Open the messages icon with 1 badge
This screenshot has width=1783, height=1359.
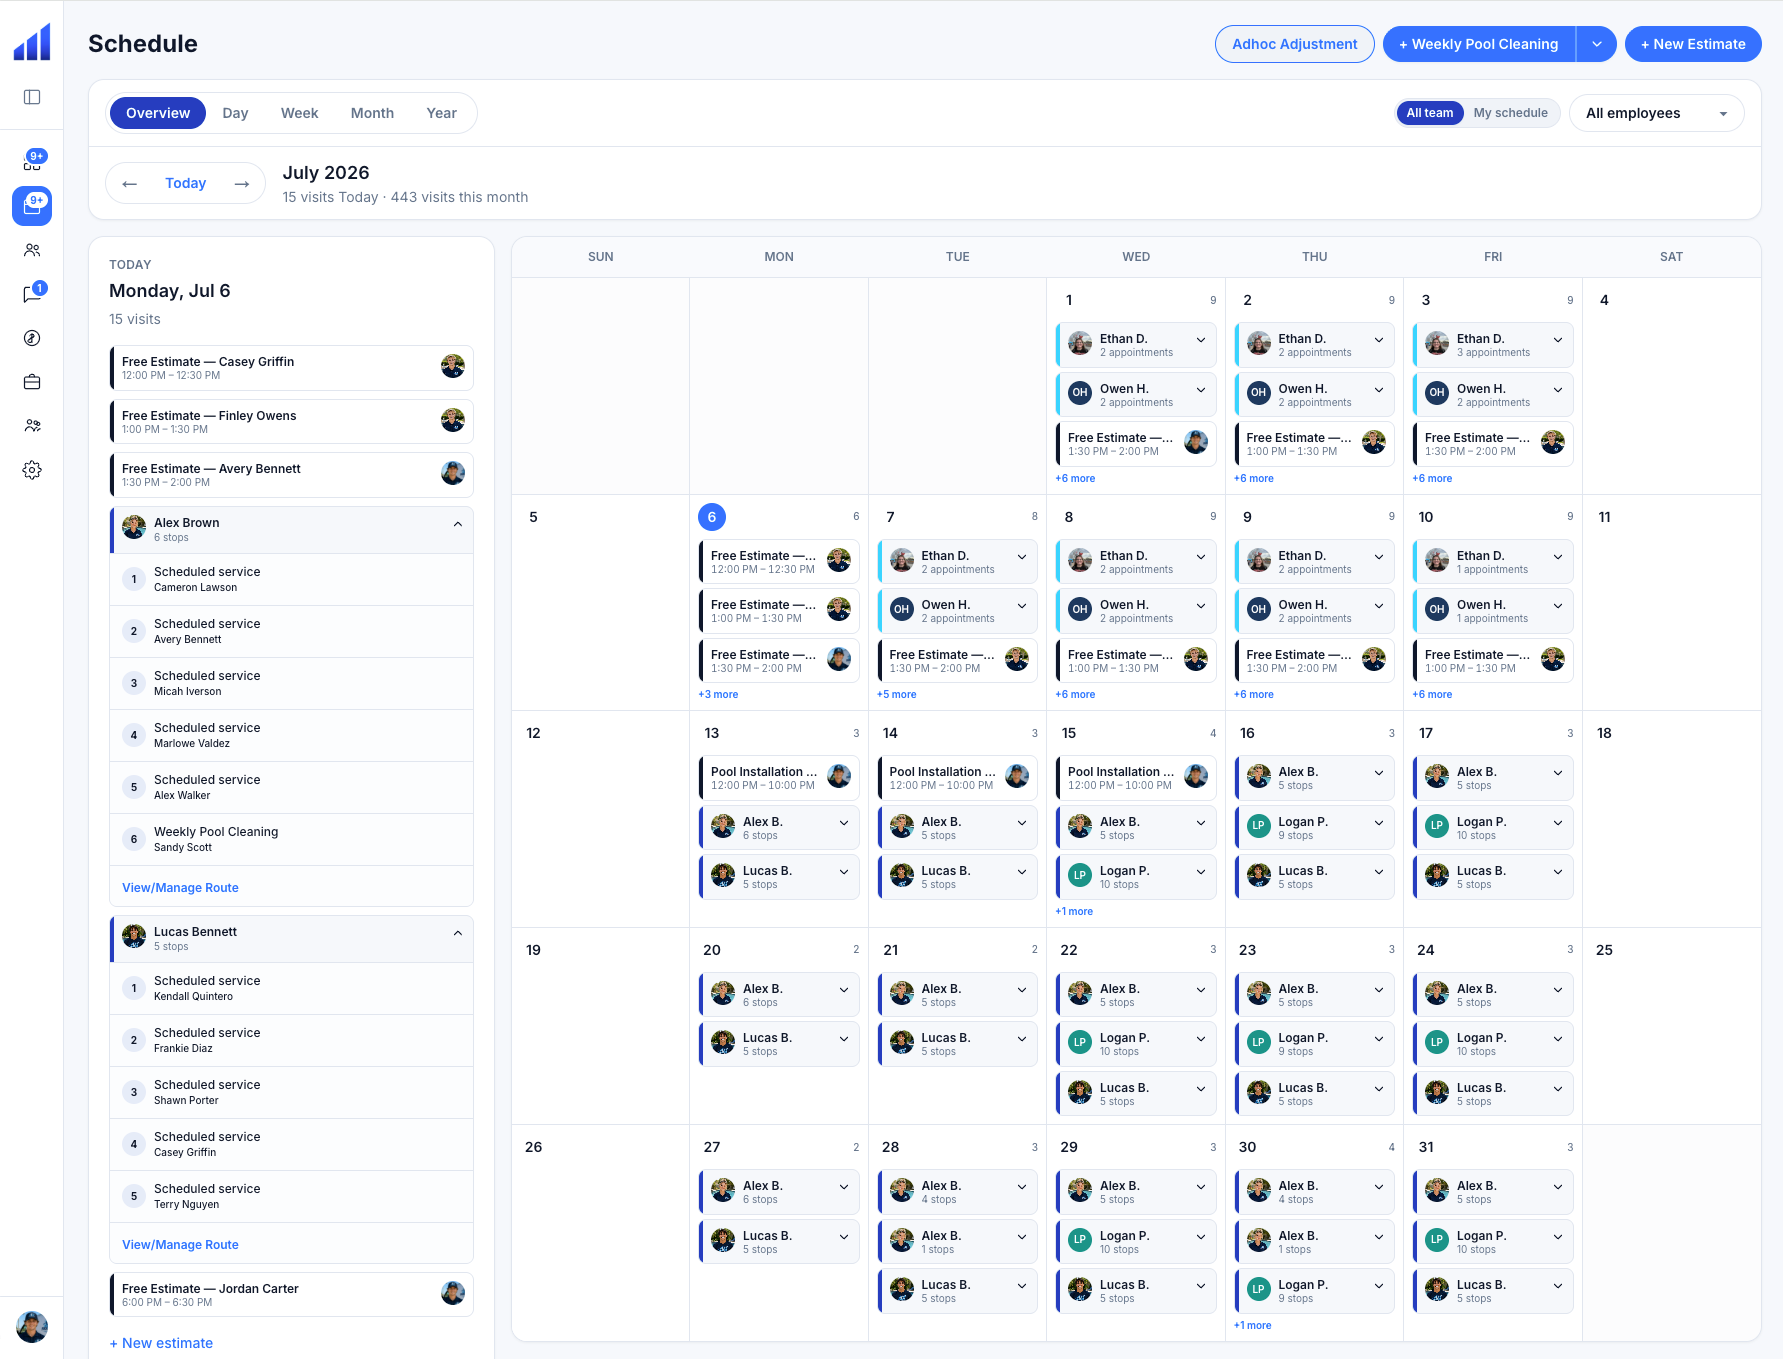[32, 293]
